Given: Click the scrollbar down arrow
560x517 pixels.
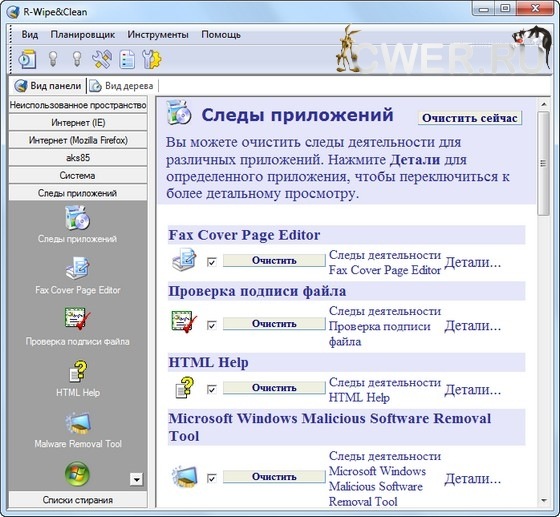Looking at the screenshot, I should [544, 500].
